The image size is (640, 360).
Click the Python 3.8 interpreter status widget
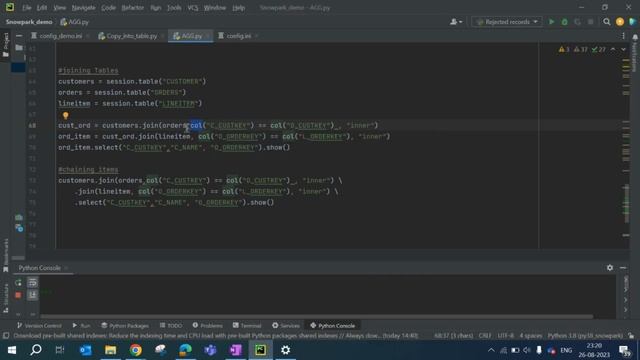585,336
